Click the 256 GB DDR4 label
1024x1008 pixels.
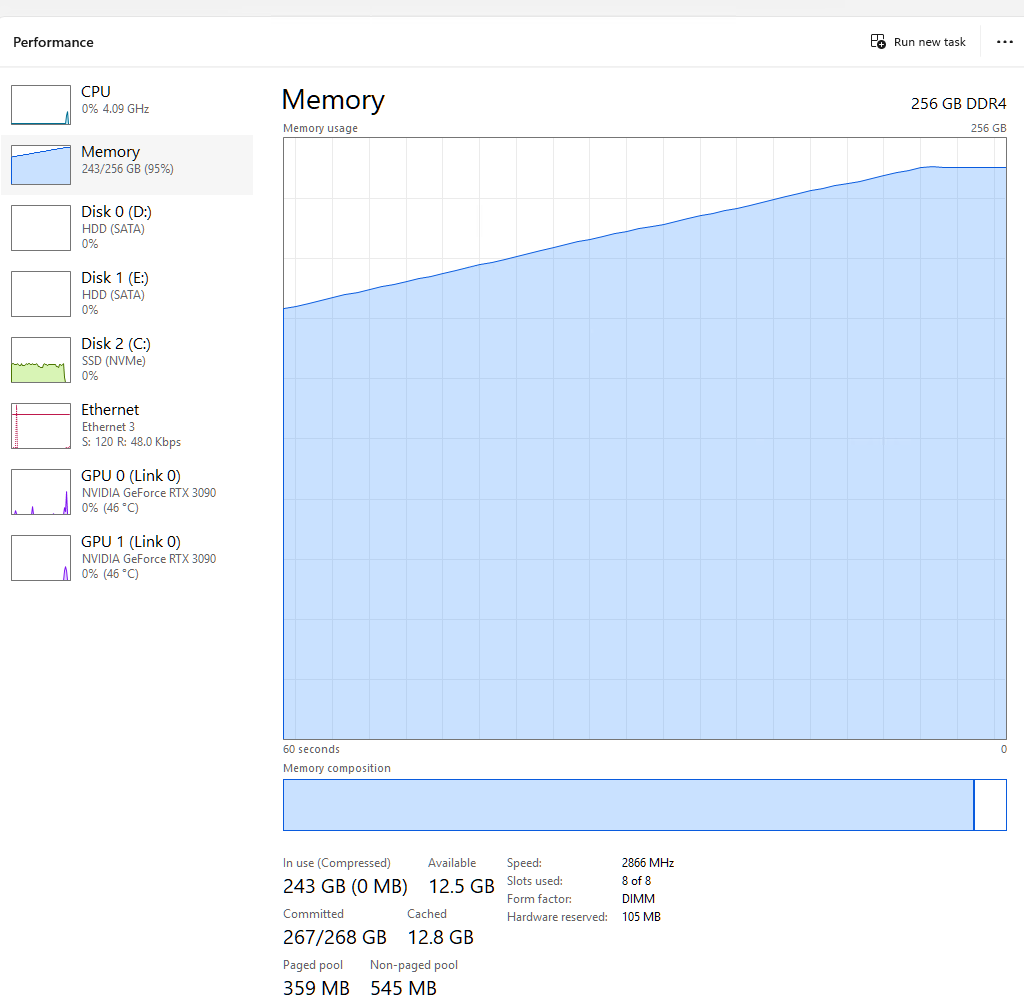pyautogui.click(x=958, y=104)
